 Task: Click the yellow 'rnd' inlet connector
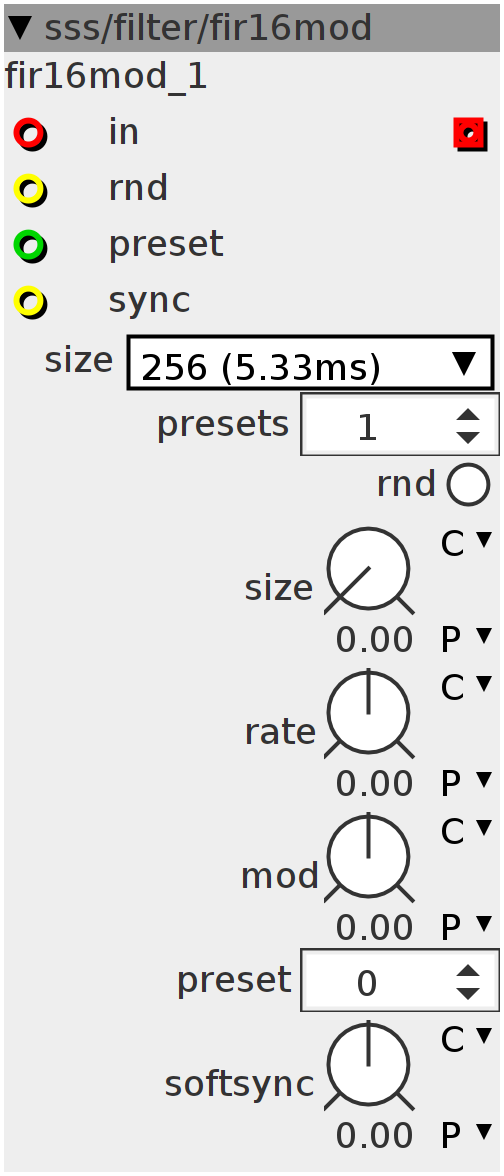(30, 190)
